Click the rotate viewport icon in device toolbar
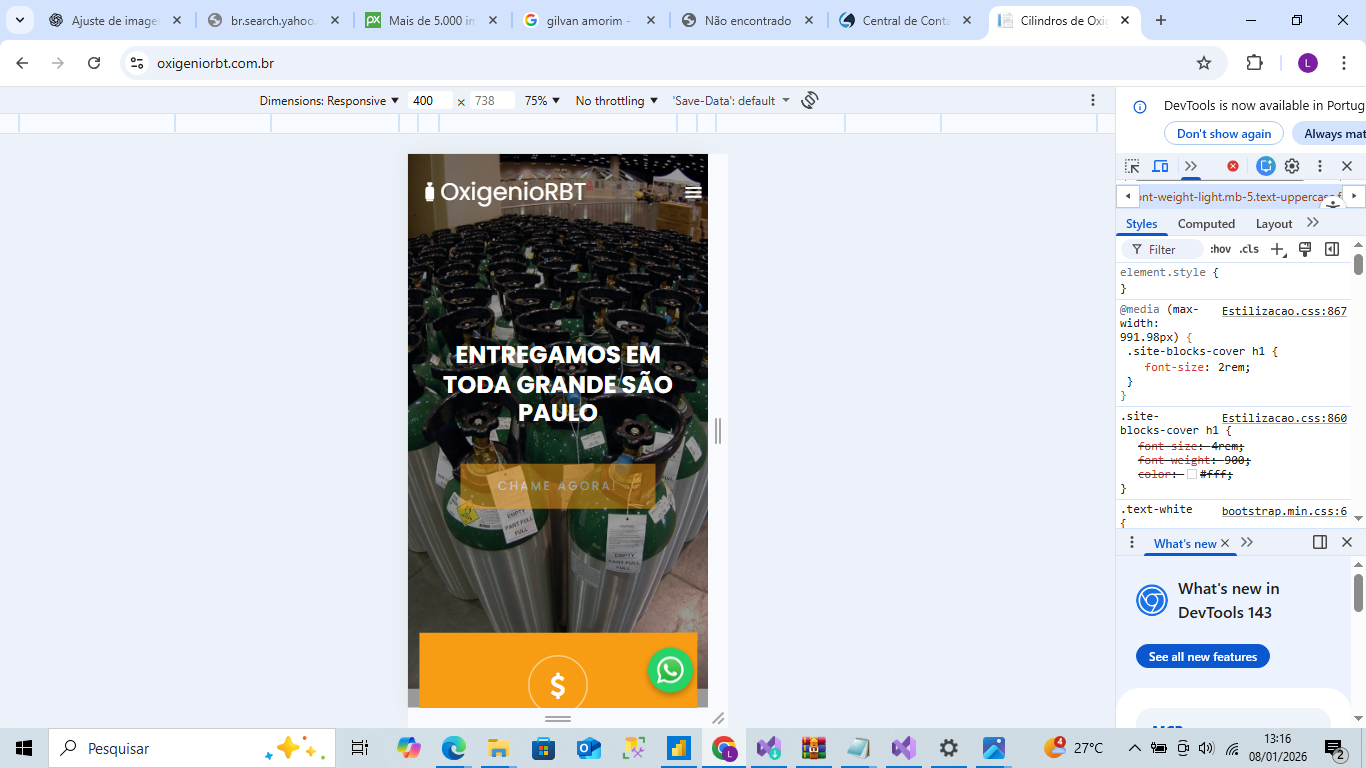This screenshot has width=1366, height=768. click(808, 100)
